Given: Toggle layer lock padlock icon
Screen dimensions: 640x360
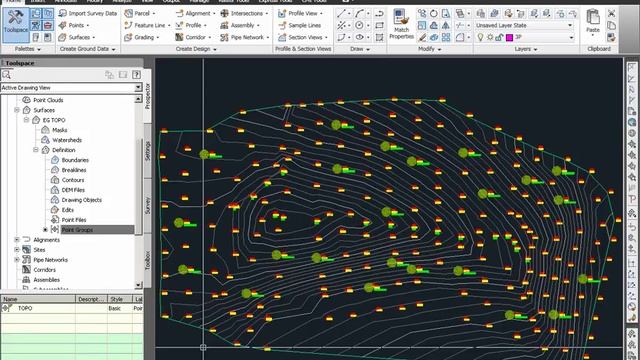Looking at the screenshot, I should [499, 38].
